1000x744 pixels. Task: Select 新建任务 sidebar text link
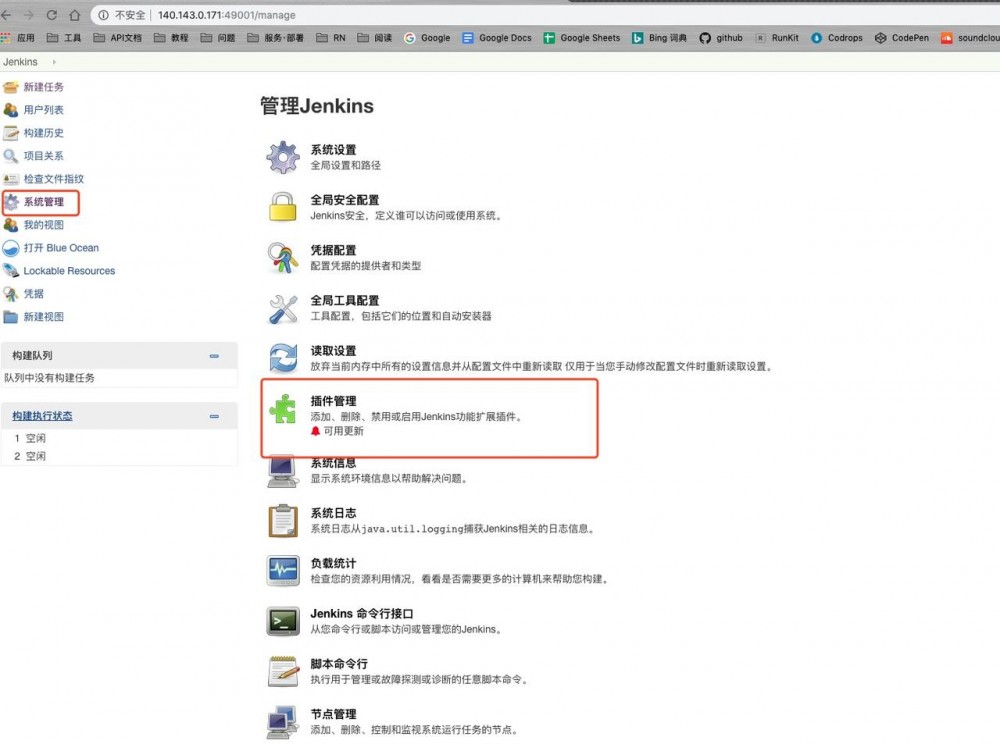pos(43,87)
